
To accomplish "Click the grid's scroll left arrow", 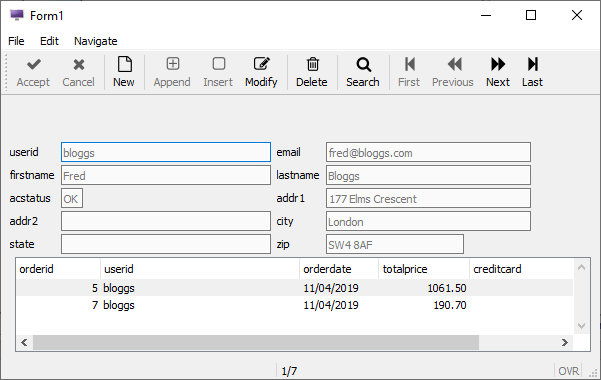I will point(25,342).
